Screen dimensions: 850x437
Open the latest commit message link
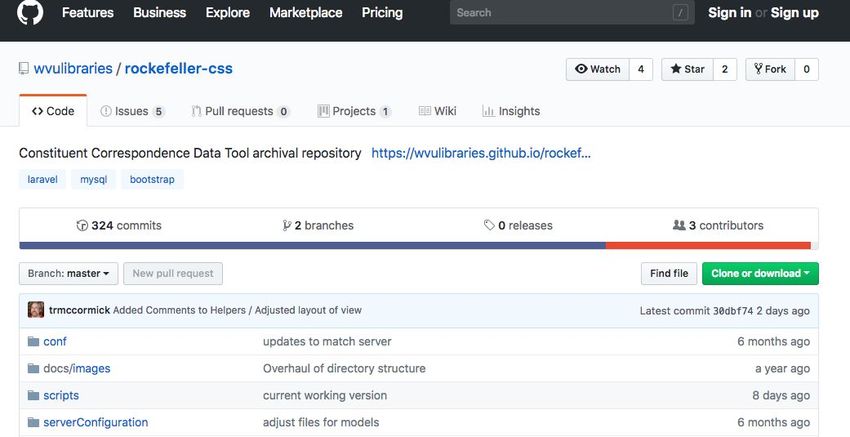237,310
